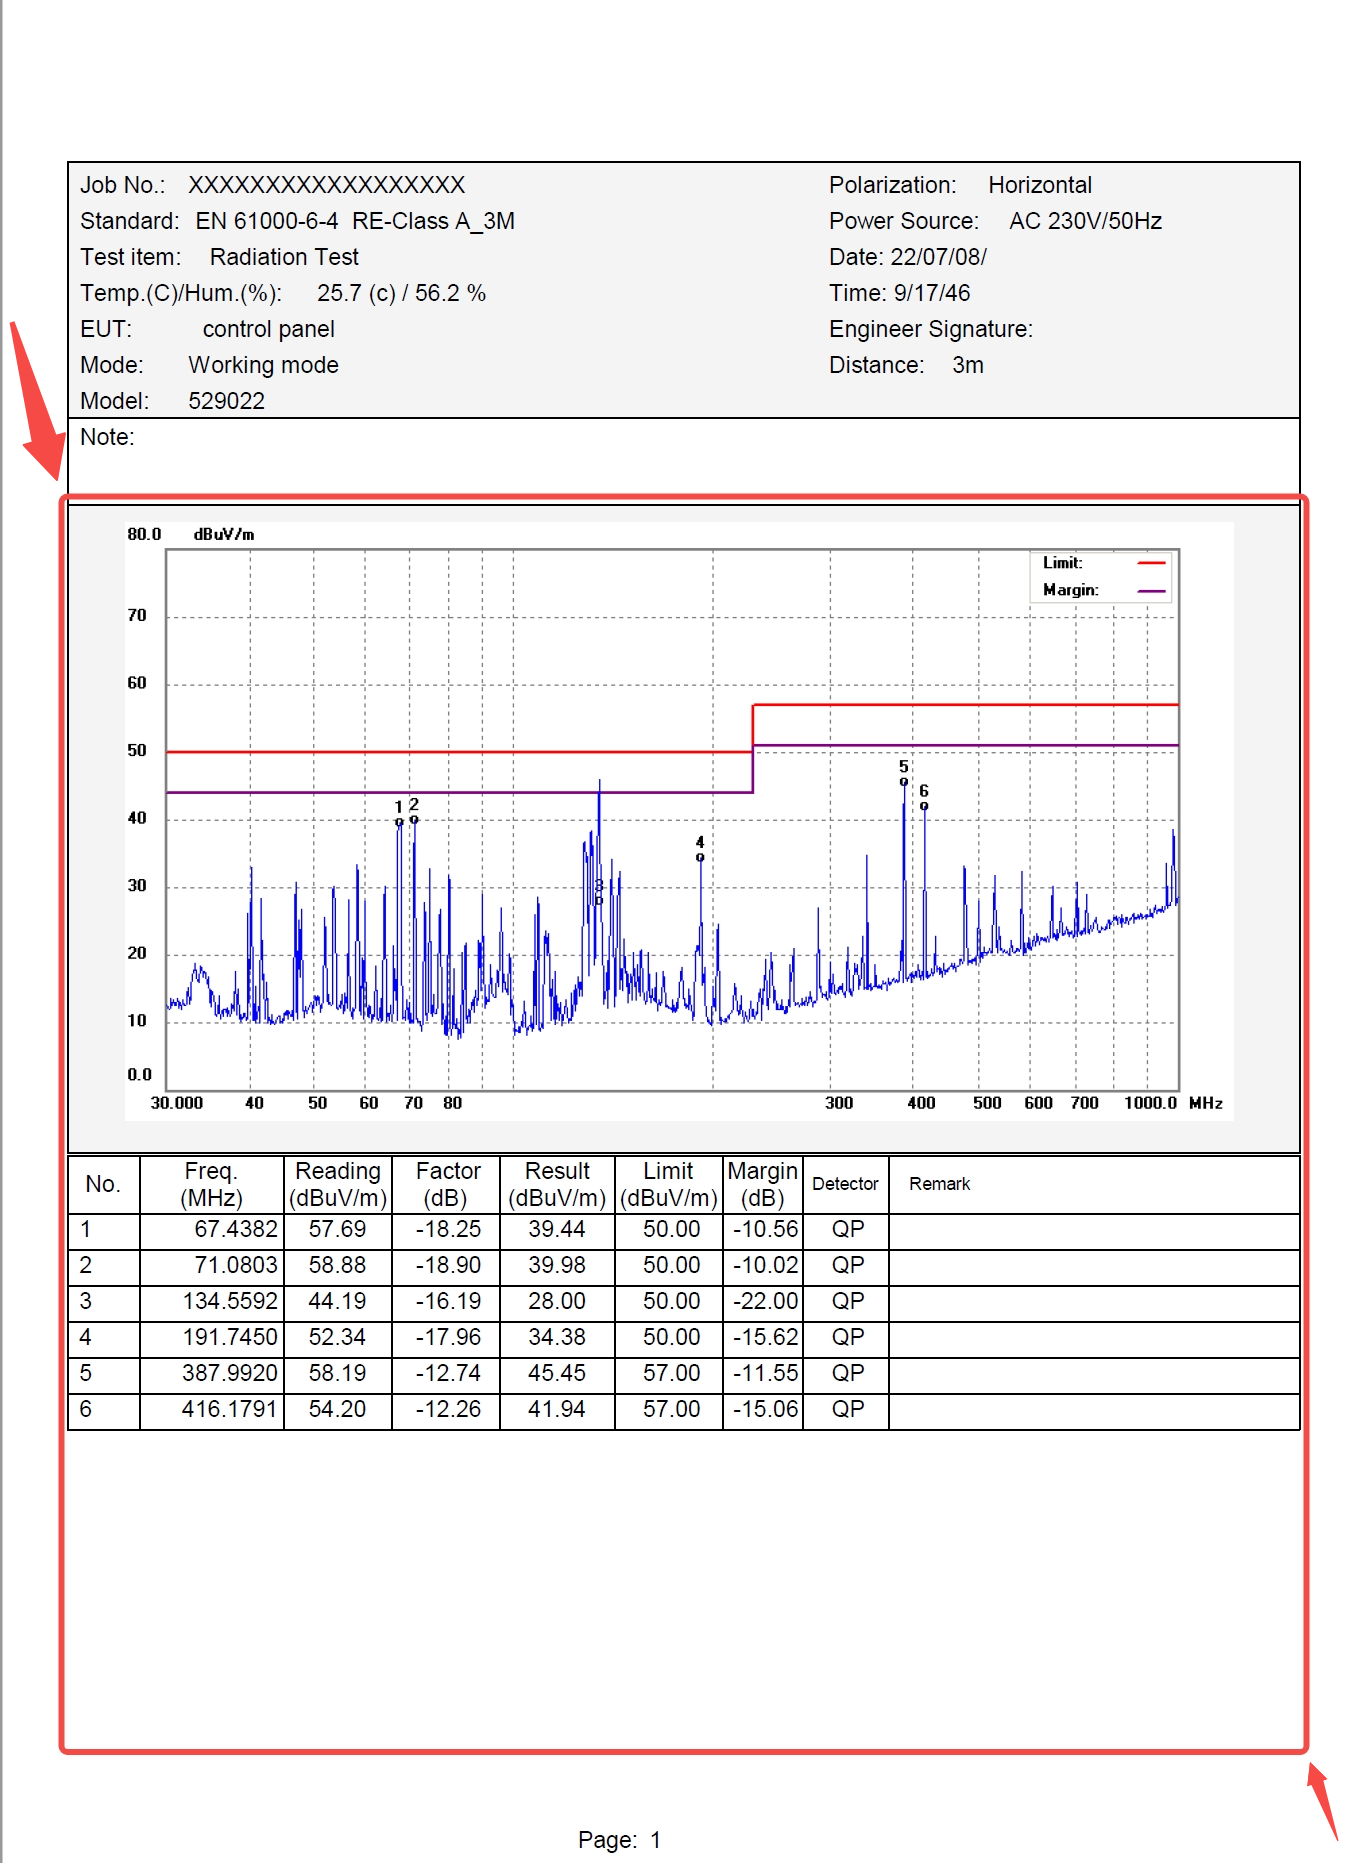1365x1863 pixels.
Task: Select the Date 22/07/08/ text
Action: click(x=907, y=257)
